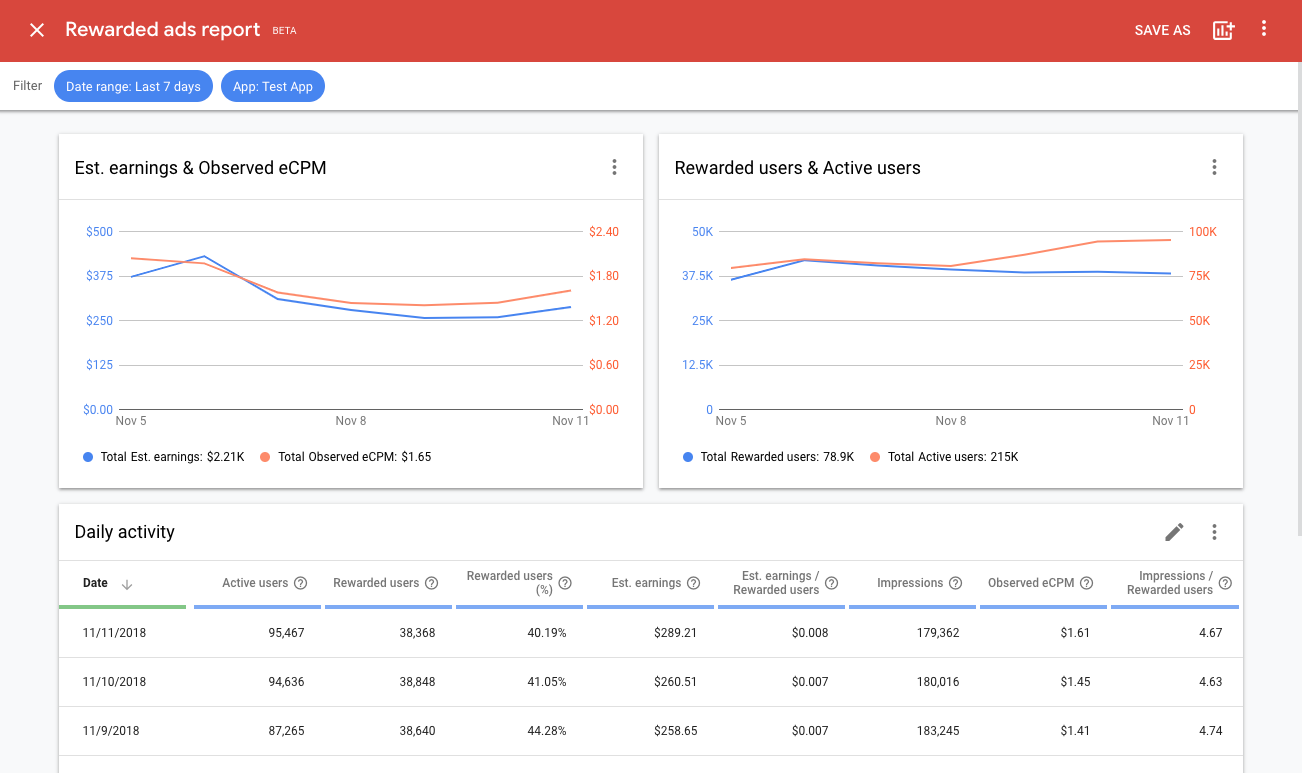Open Est. earnings chart options menu
The width and height of the screenshot is (1302, 773).
coord(615,168)
